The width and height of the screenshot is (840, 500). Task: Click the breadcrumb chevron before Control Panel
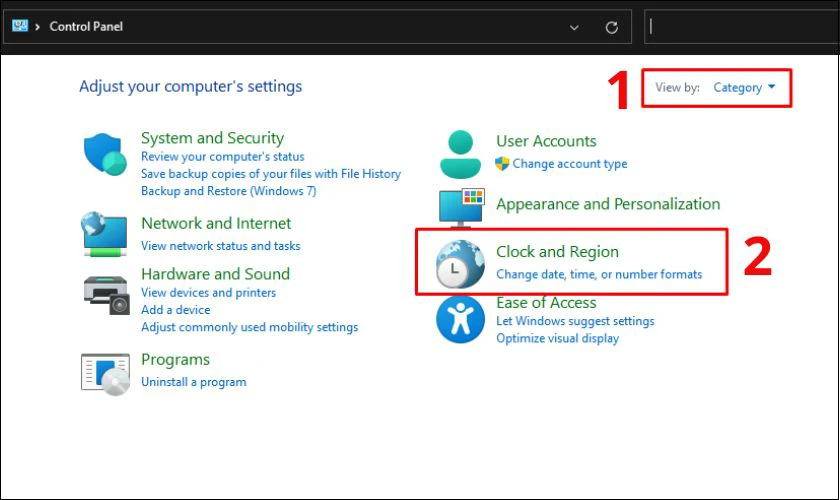tap(37, 27)
